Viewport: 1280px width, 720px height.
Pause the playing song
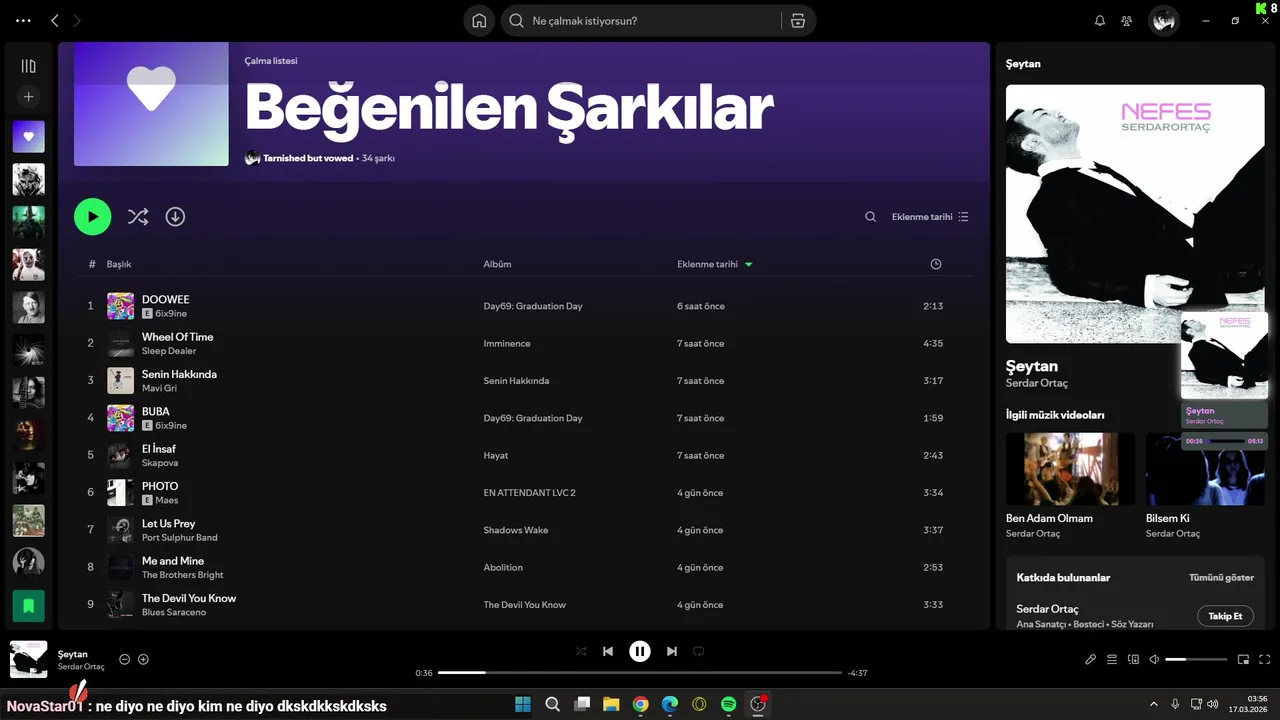pyautogui.click(x=640, y=651)
